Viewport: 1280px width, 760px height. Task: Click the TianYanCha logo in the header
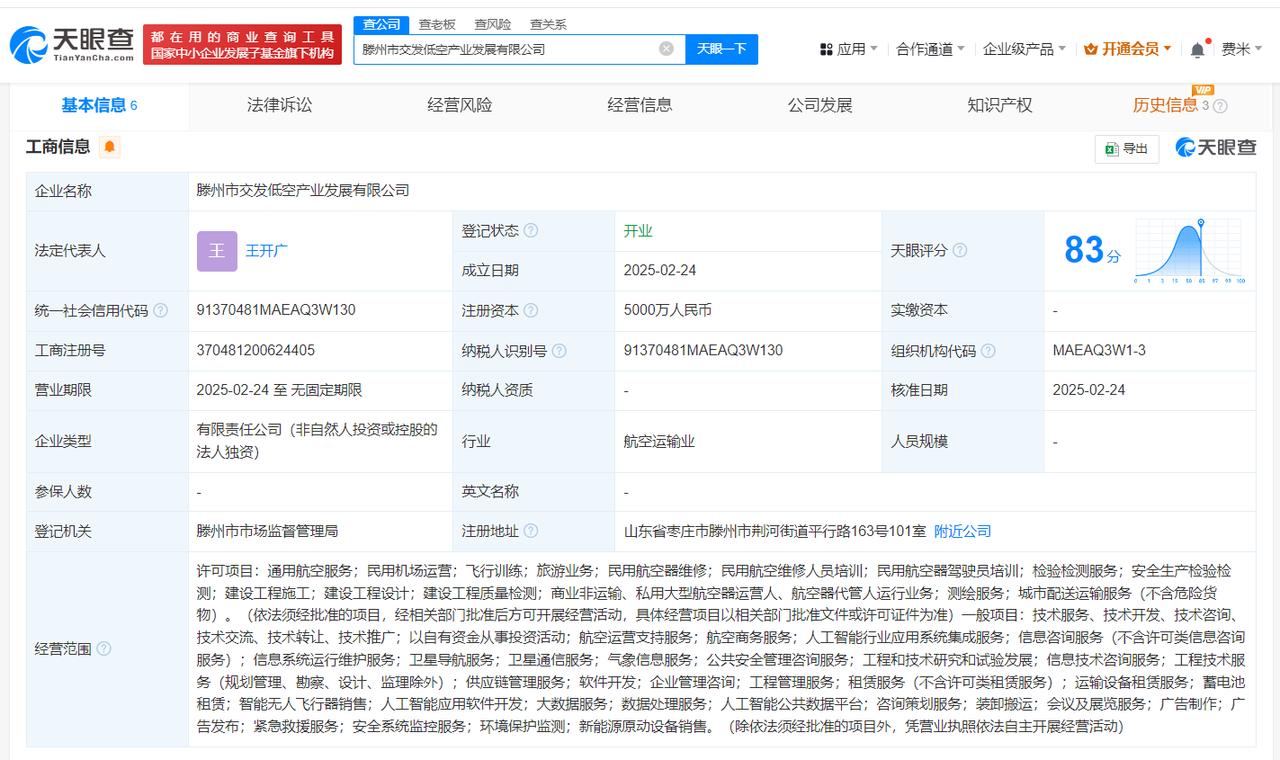[x=72, y=45]
